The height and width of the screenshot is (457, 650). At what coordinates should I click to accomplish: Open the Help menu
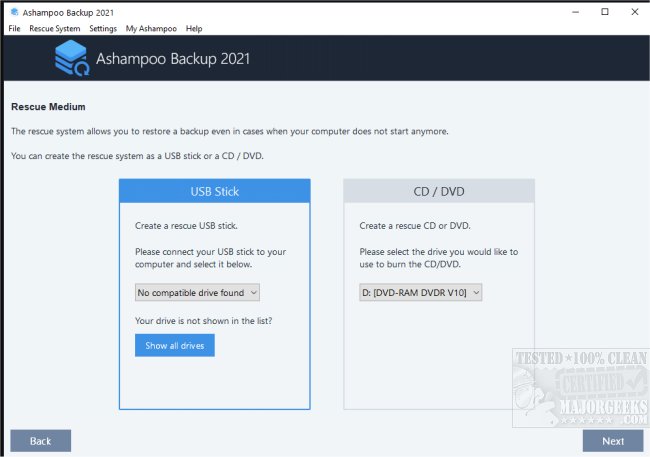[x=194, y=28]
